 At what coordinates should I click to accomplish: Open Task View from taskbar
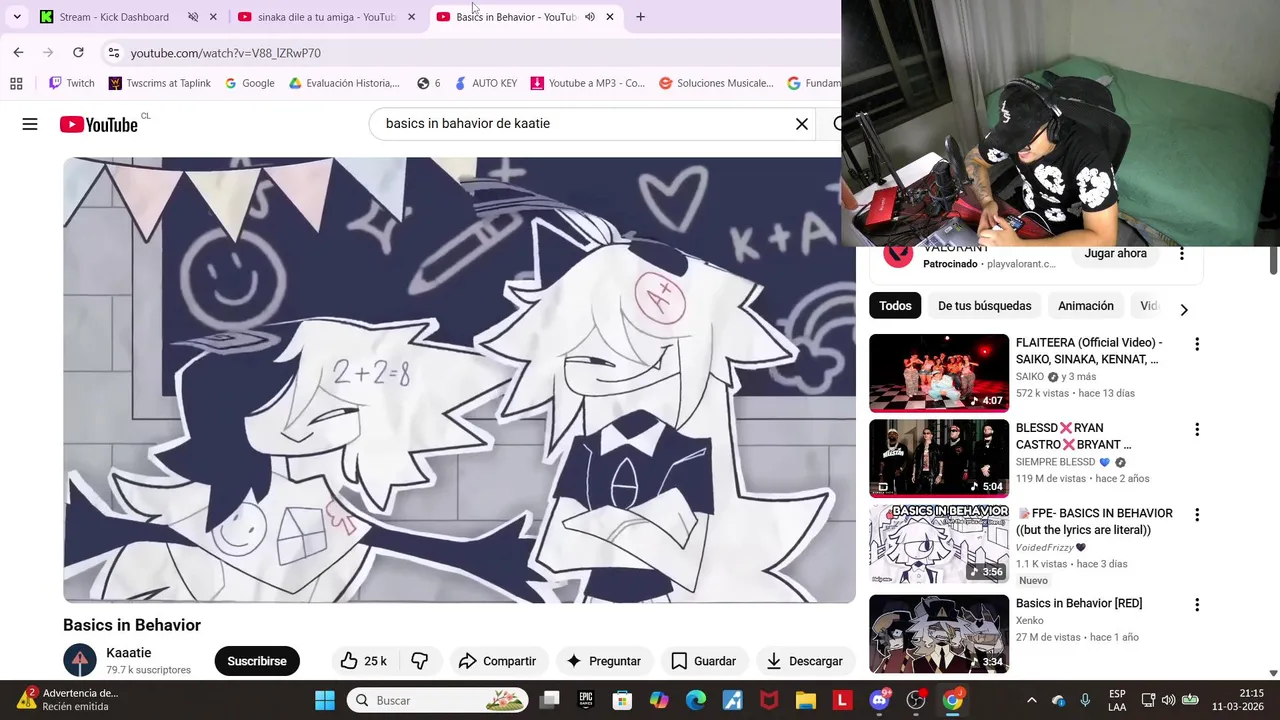550,700
